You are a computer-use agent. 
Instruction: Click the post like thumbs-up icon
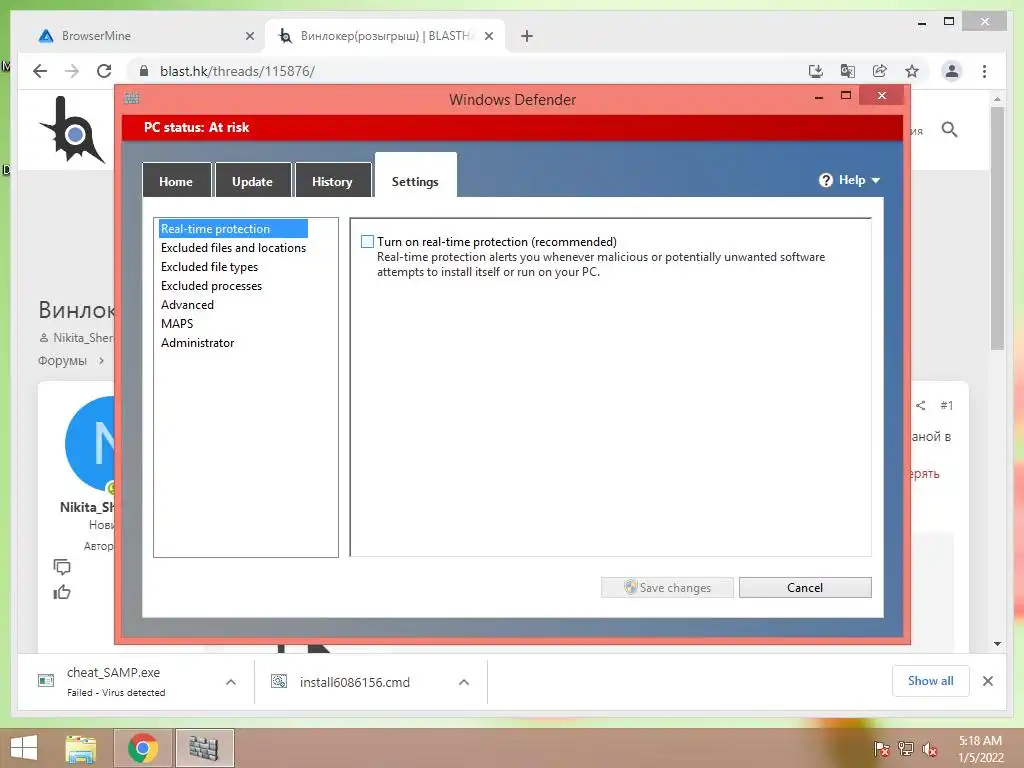click(x=62, y=592)
